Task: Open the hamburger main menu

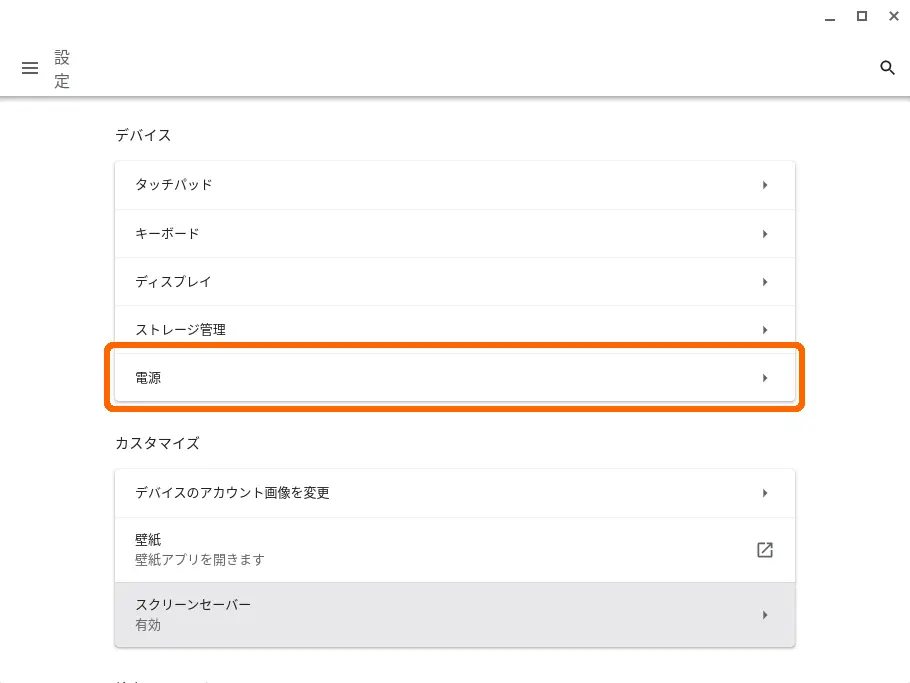Action: coord(30,68)
